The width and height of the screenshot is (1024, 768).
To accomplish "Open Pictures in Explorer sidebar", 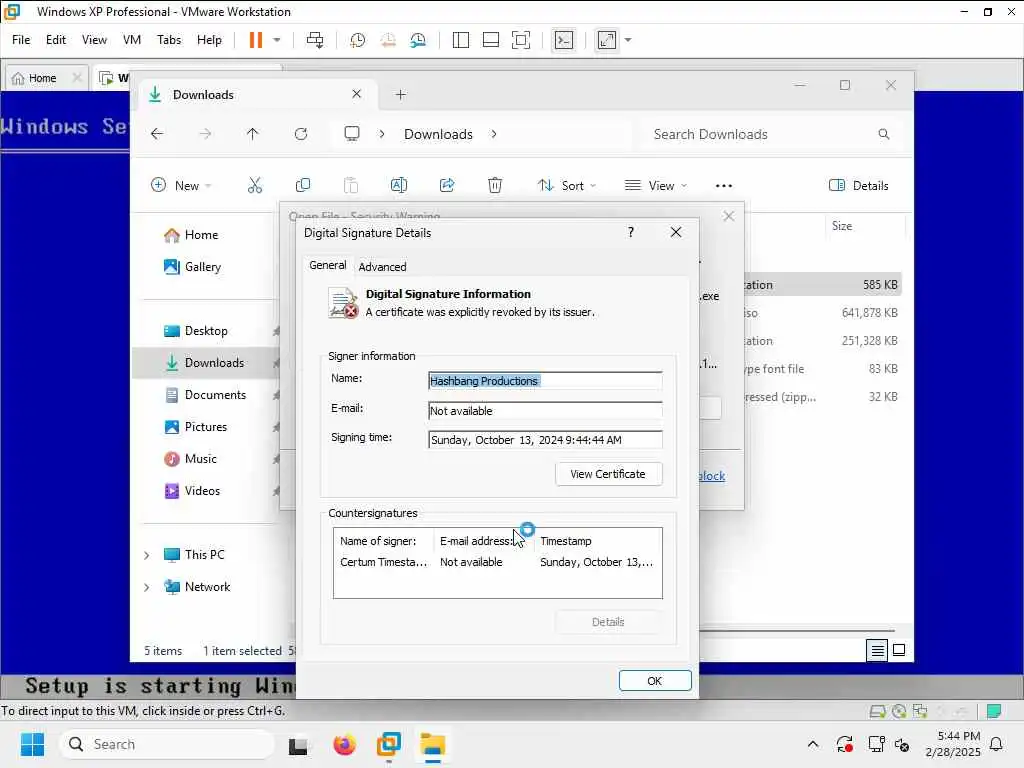I will tap(205, 427).
